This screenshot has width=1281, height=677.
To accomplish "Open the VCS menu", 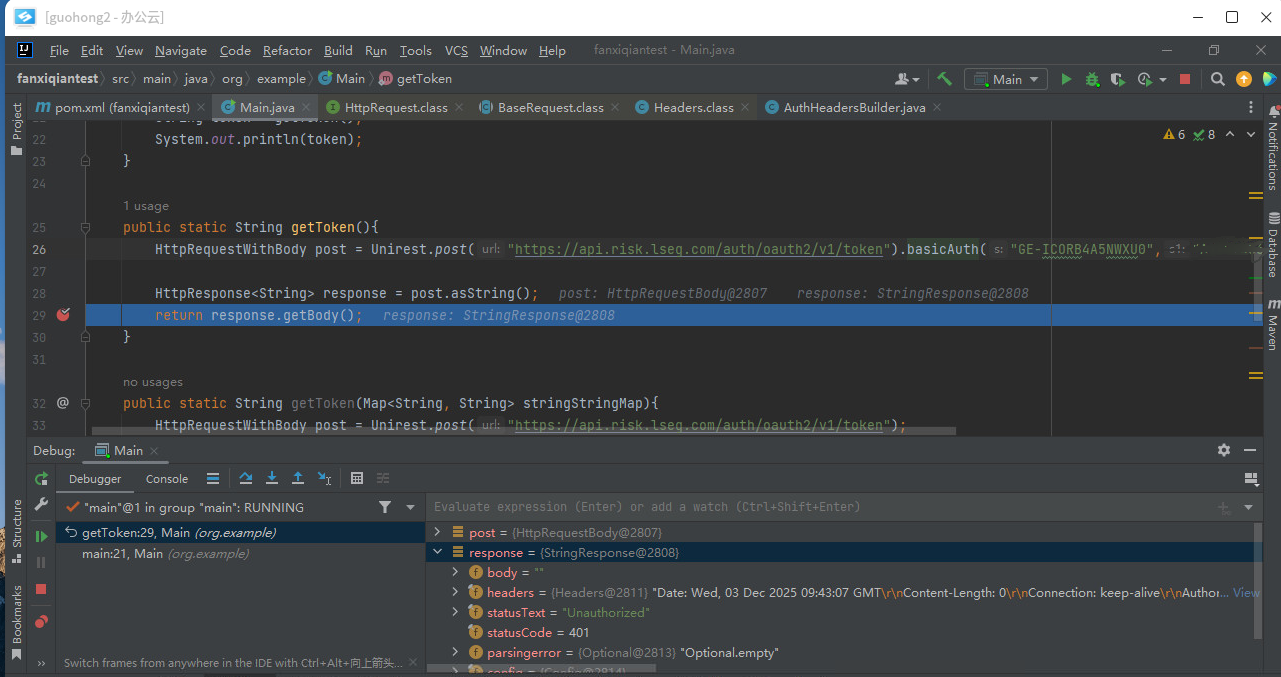I will click(x=456, y=50).
